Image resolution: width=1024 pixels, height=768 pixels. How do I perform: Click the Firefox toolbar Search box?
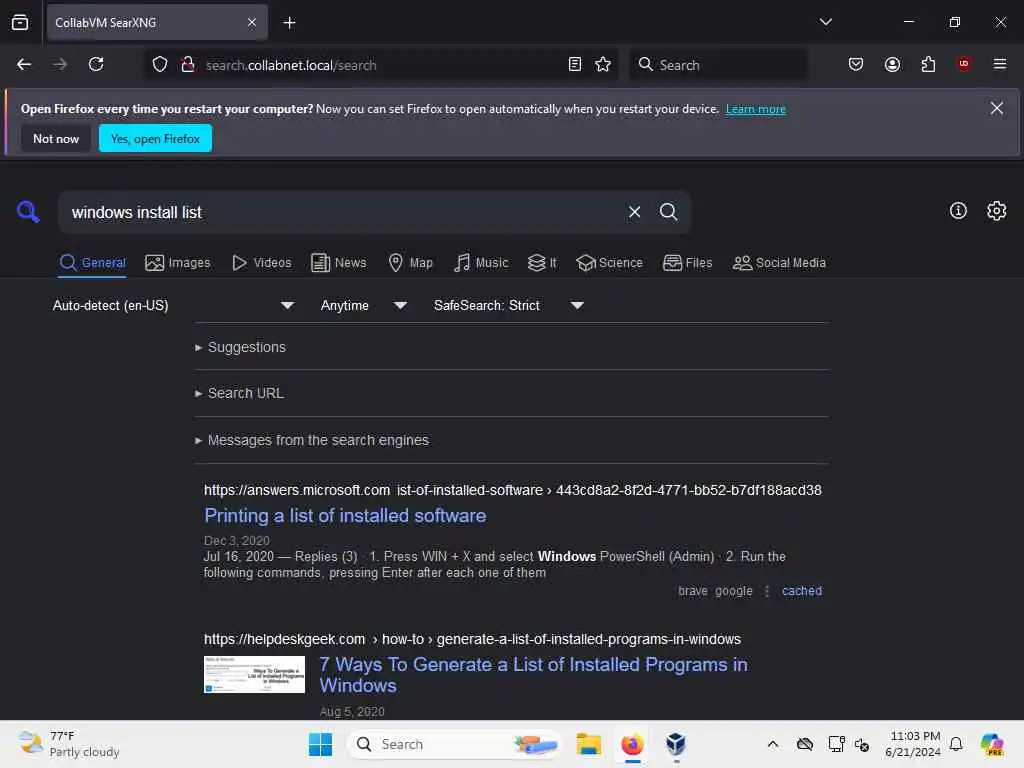718,65
